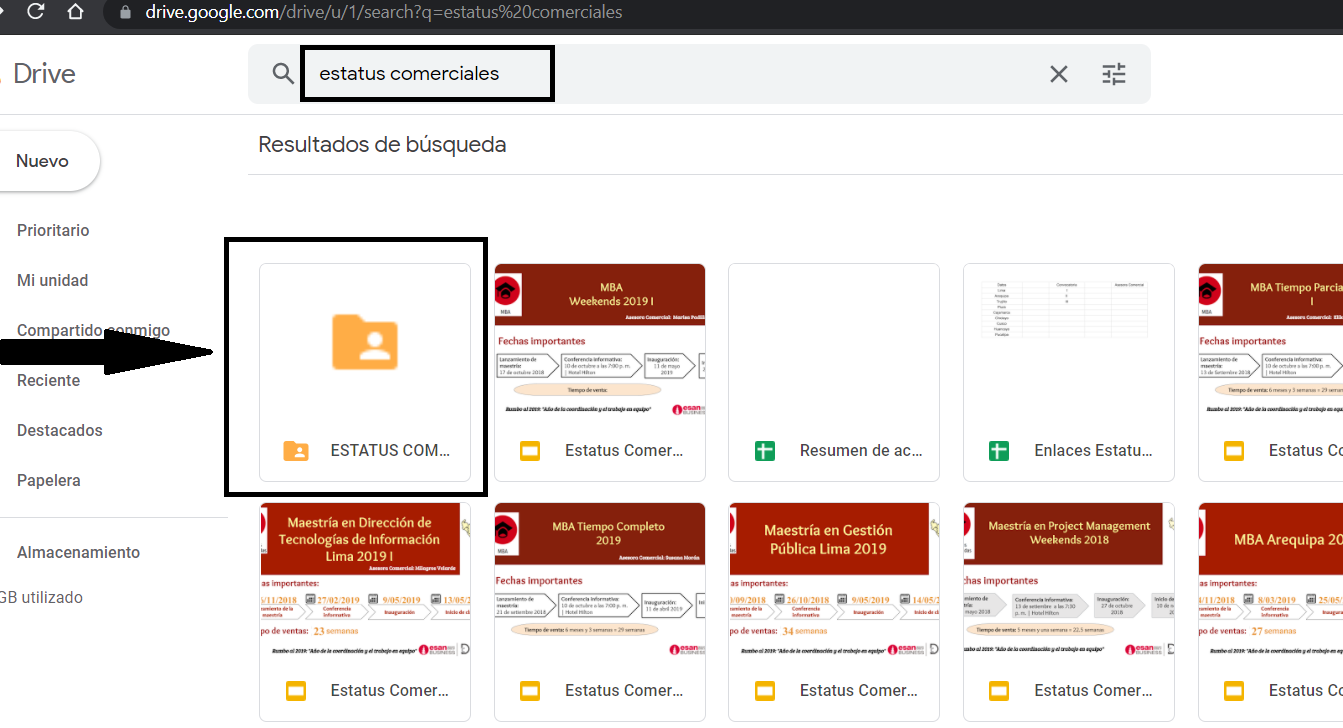The width and height of the screenshot is (1343, 728).
Task: Click the Slides icon under MBA Arequipa card
Action: pyautogui.click(x=1234, y=691)
